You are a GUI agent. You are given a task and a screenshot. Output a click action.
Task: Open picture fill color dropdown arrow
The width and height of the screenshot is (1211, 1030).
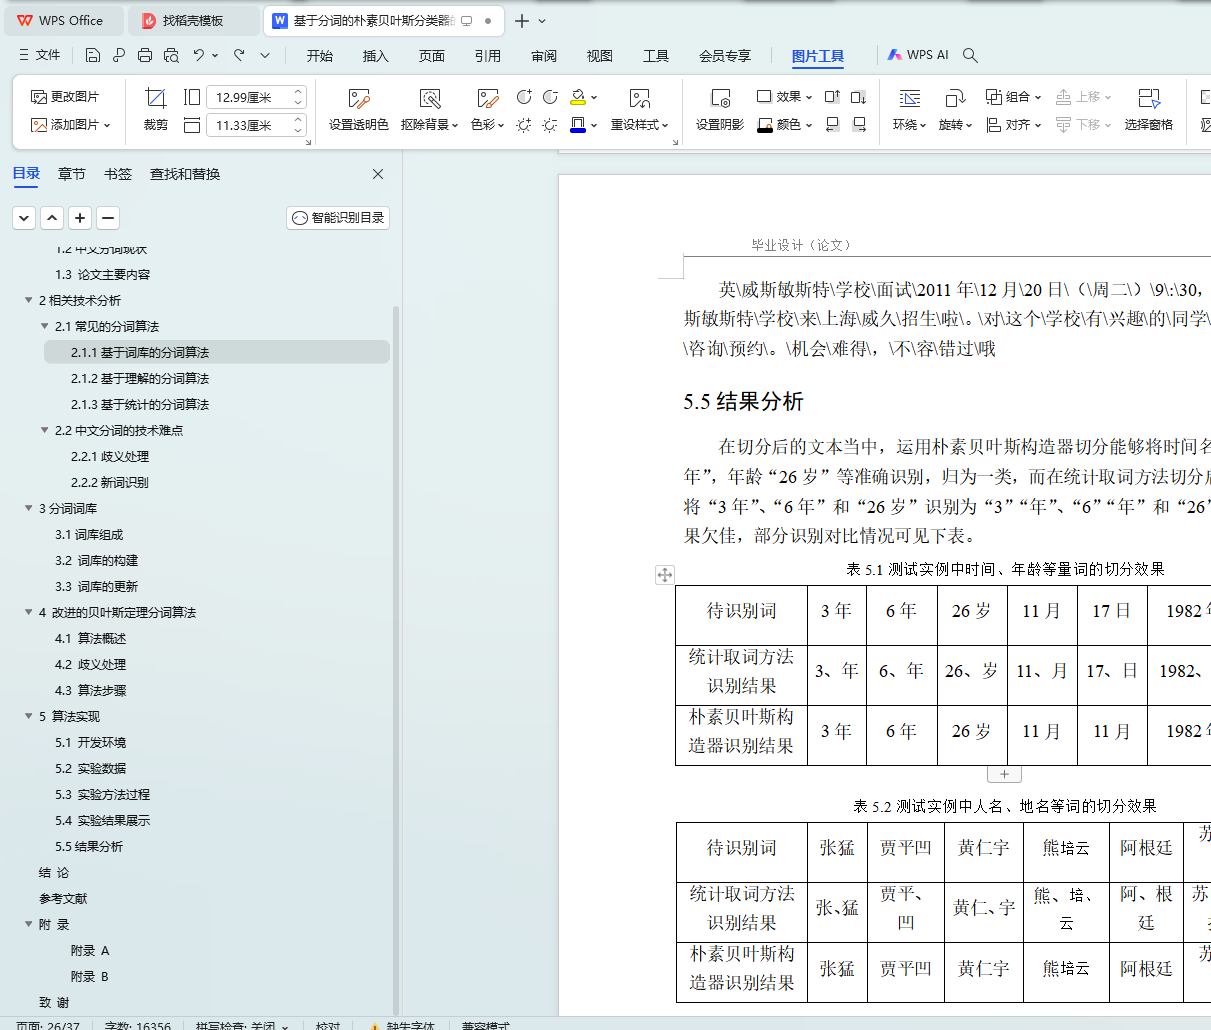594,97
